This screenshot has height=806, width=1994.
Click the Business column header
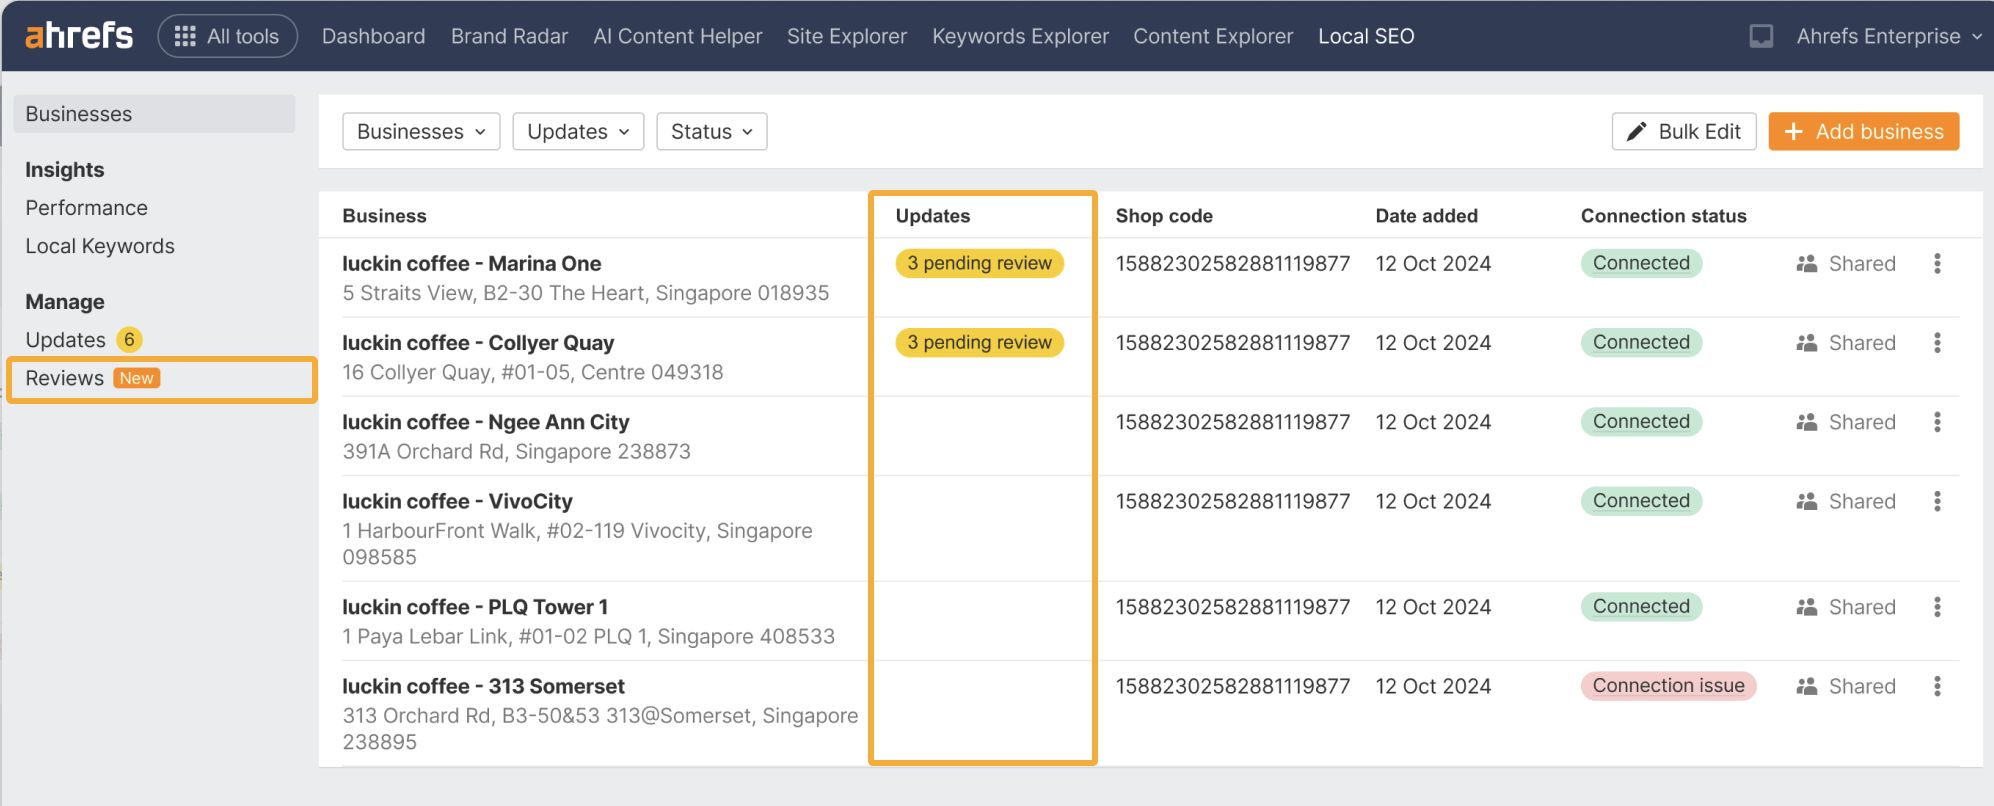point(384,215)
